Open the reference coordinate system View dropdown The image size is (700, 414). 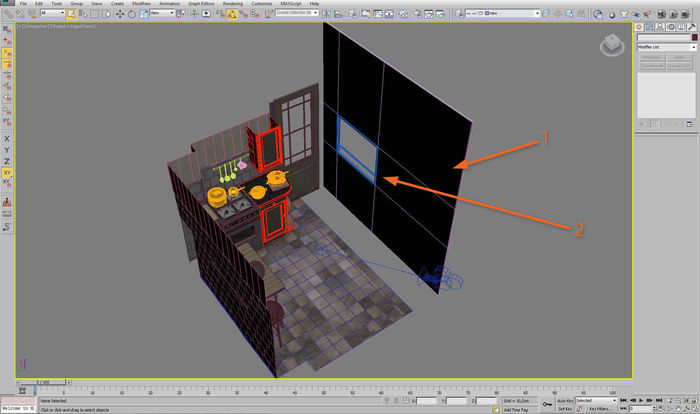click(162, 13)
